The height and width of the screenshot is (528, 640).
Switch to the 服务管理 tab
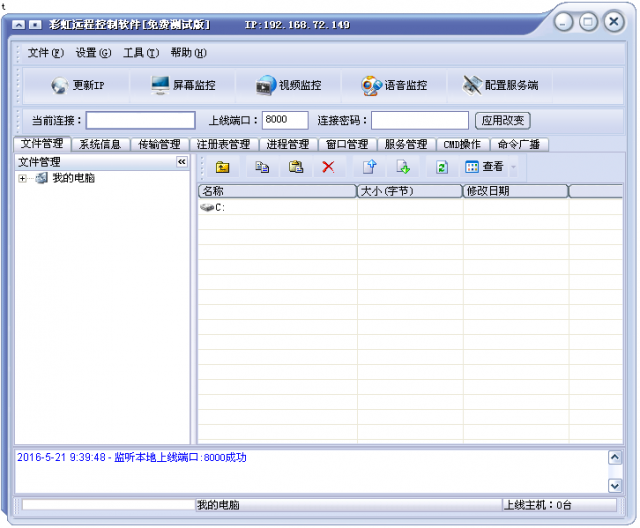[x=406, y=144]
